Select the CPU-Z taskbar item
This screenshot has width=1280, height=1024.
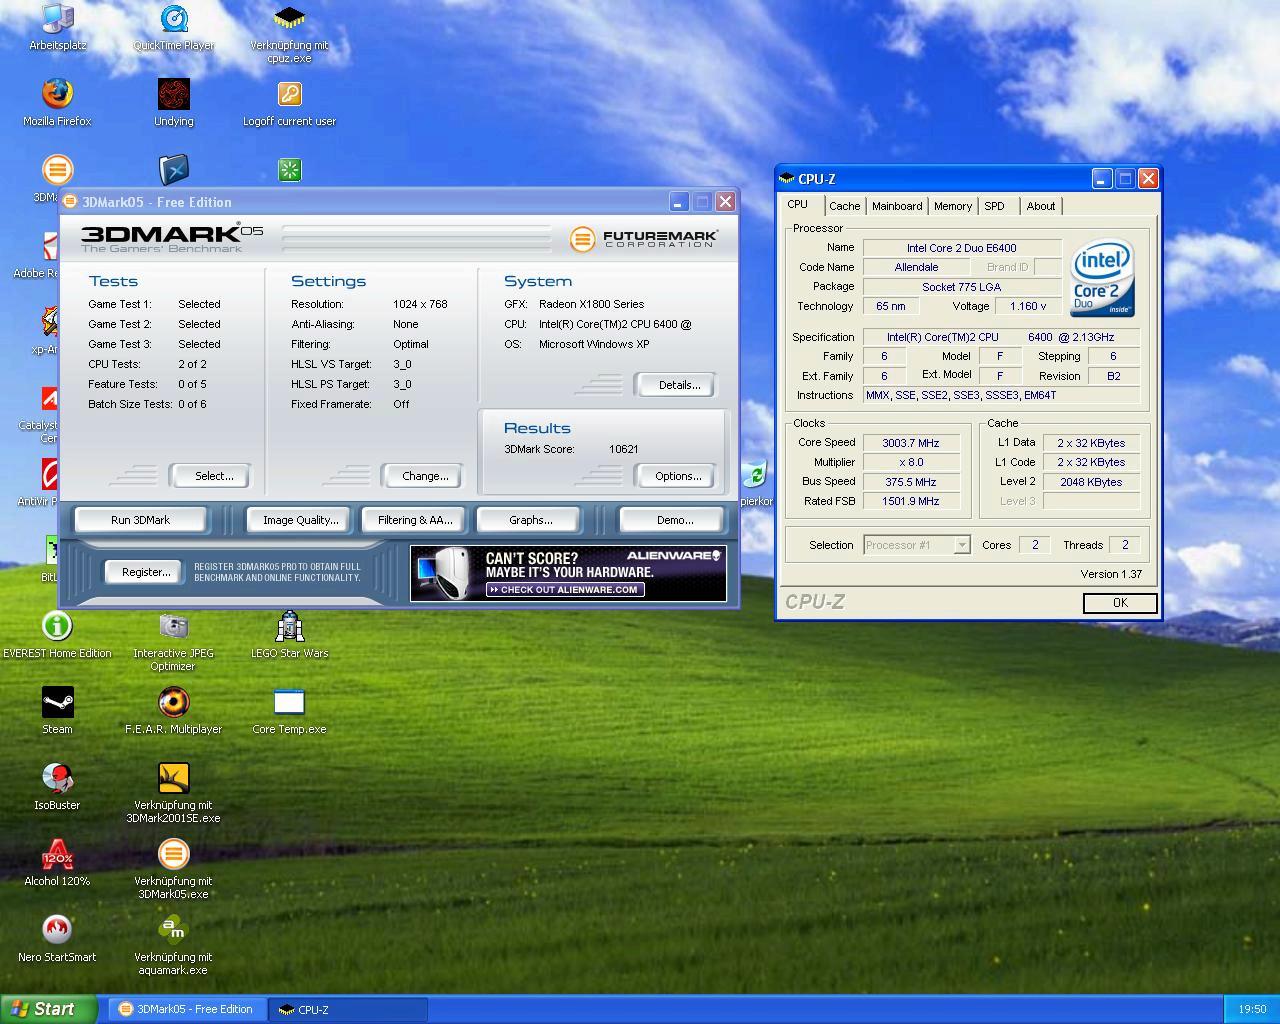348,1009
